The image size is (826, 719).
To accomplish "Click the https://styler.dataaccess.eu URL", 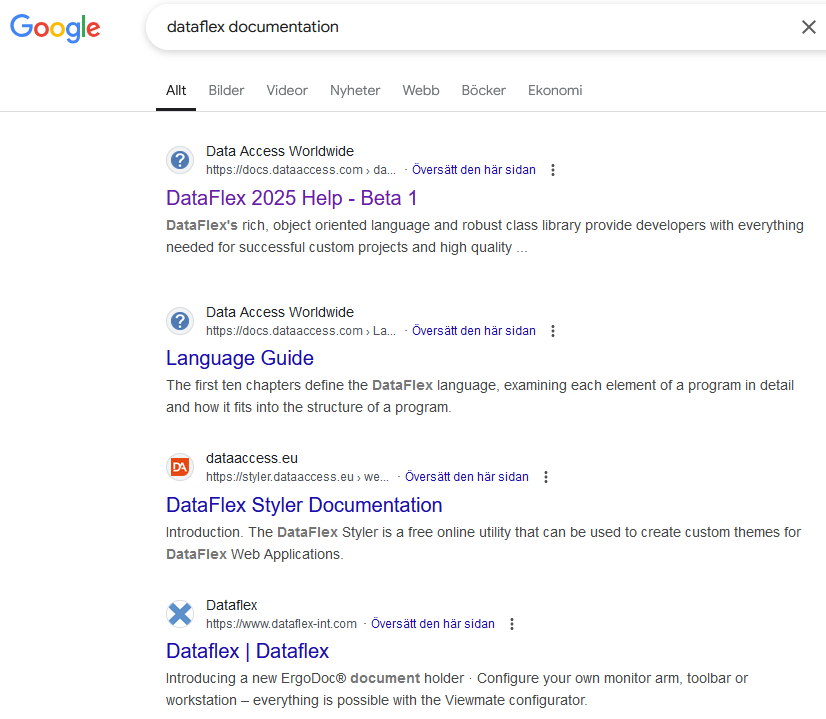I will (x=297, y=477).
